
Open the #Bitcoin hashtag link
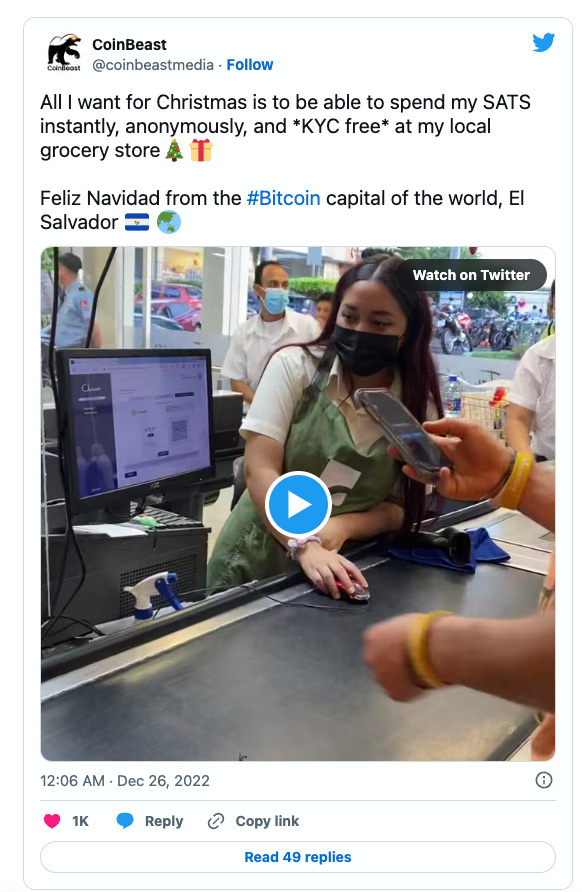point(283,198)
